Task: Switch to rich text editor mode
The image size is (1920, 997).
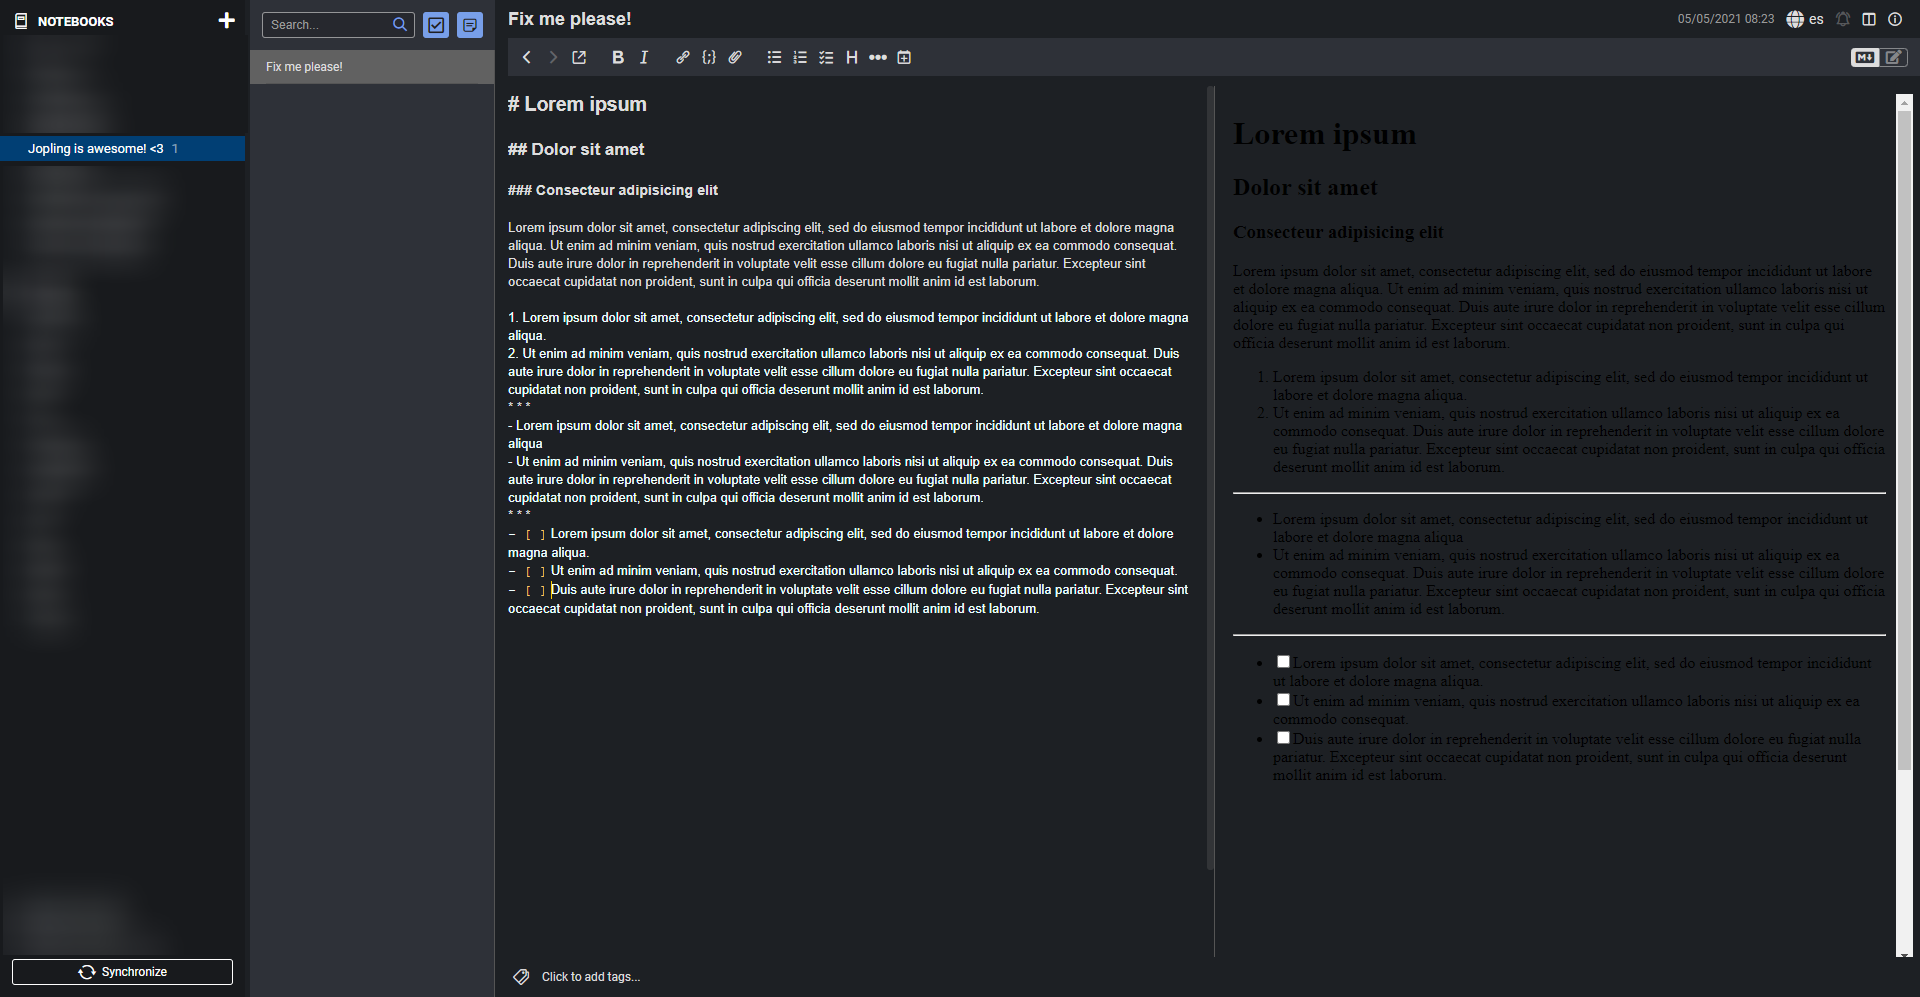Action: coord(1894,57)
